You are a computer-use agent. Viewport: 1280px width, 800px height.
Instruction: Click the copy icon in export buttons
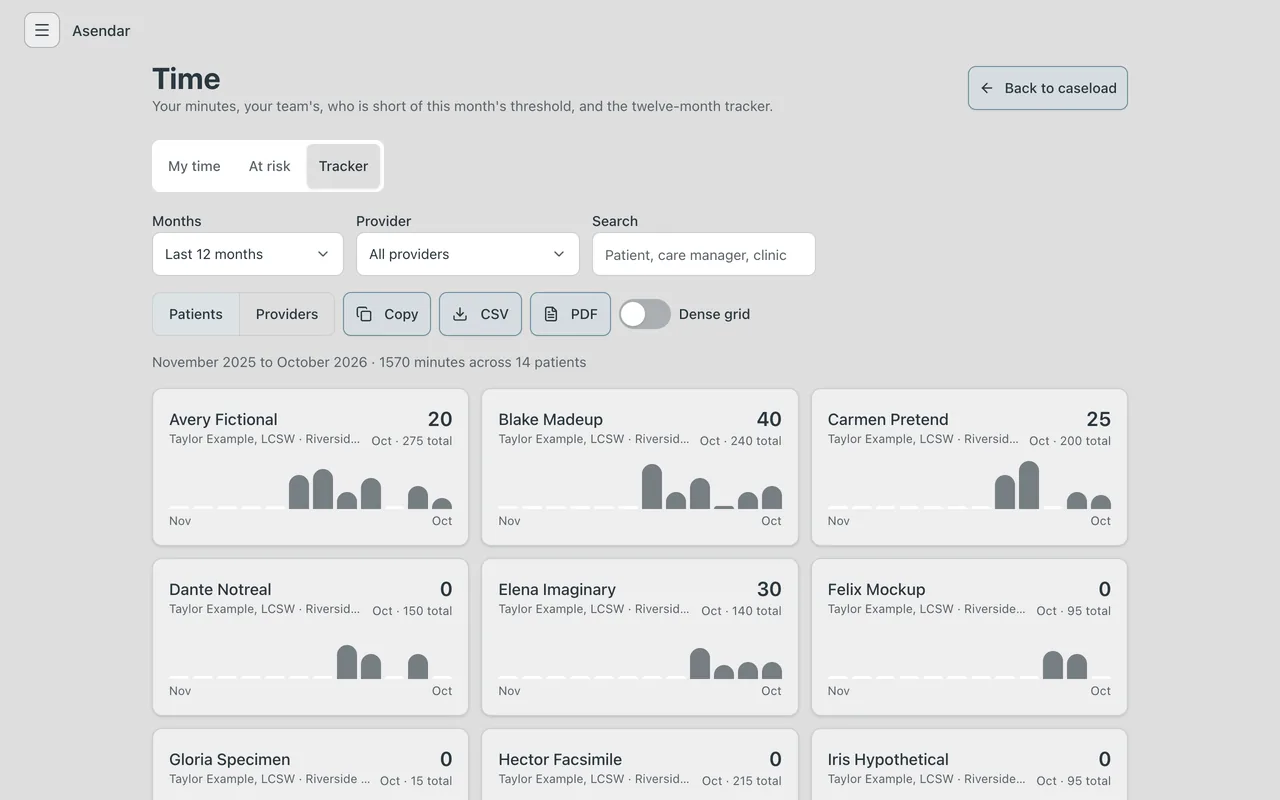tap(364, 314)
